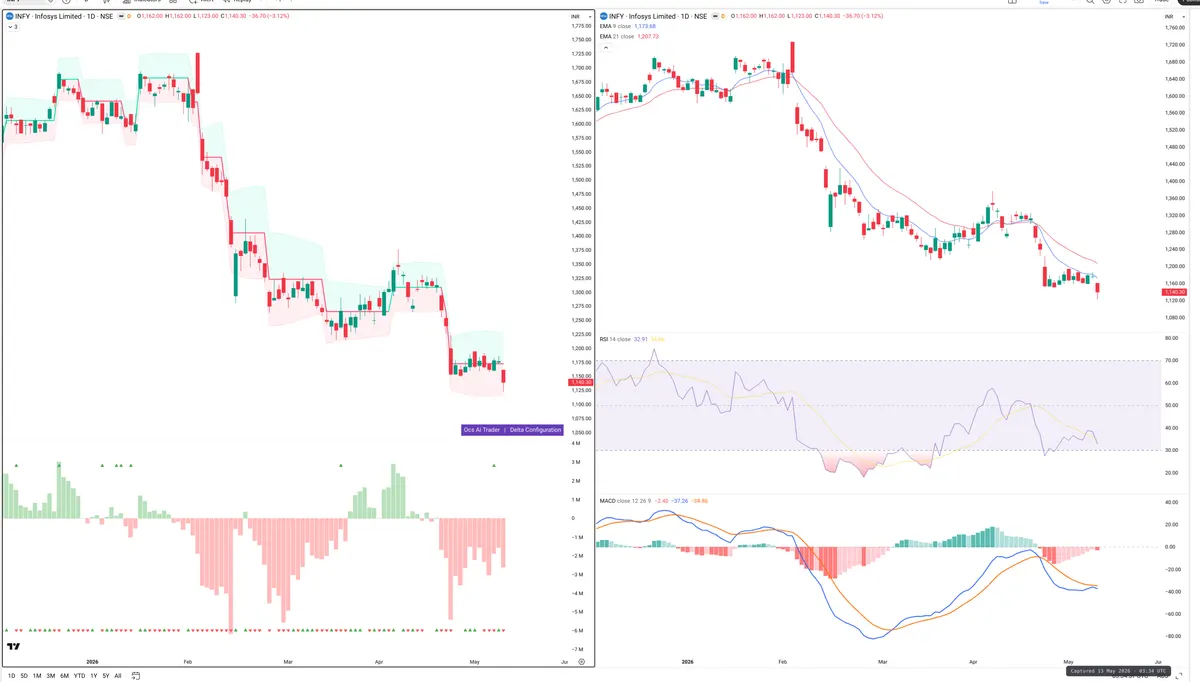Select the 5D time range

24,676
